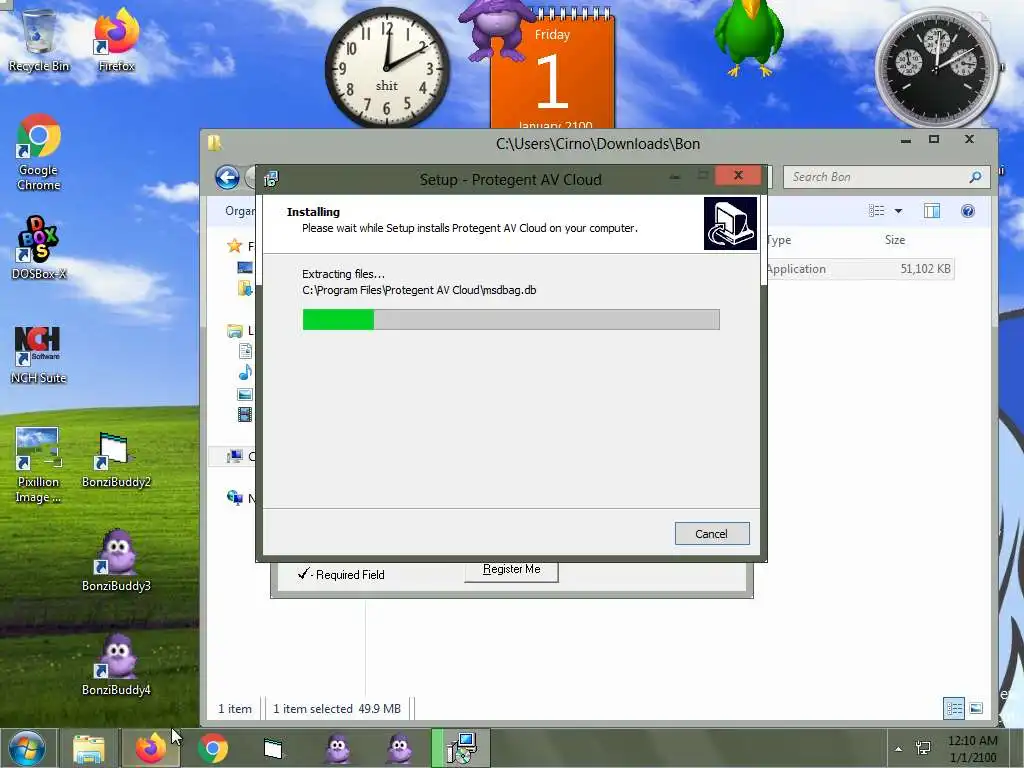Image resolution: width=1024 pixels, height=768 pixels.
Task: Select the Libraries item in the navigation pane
Action: (x=235, y=330)
